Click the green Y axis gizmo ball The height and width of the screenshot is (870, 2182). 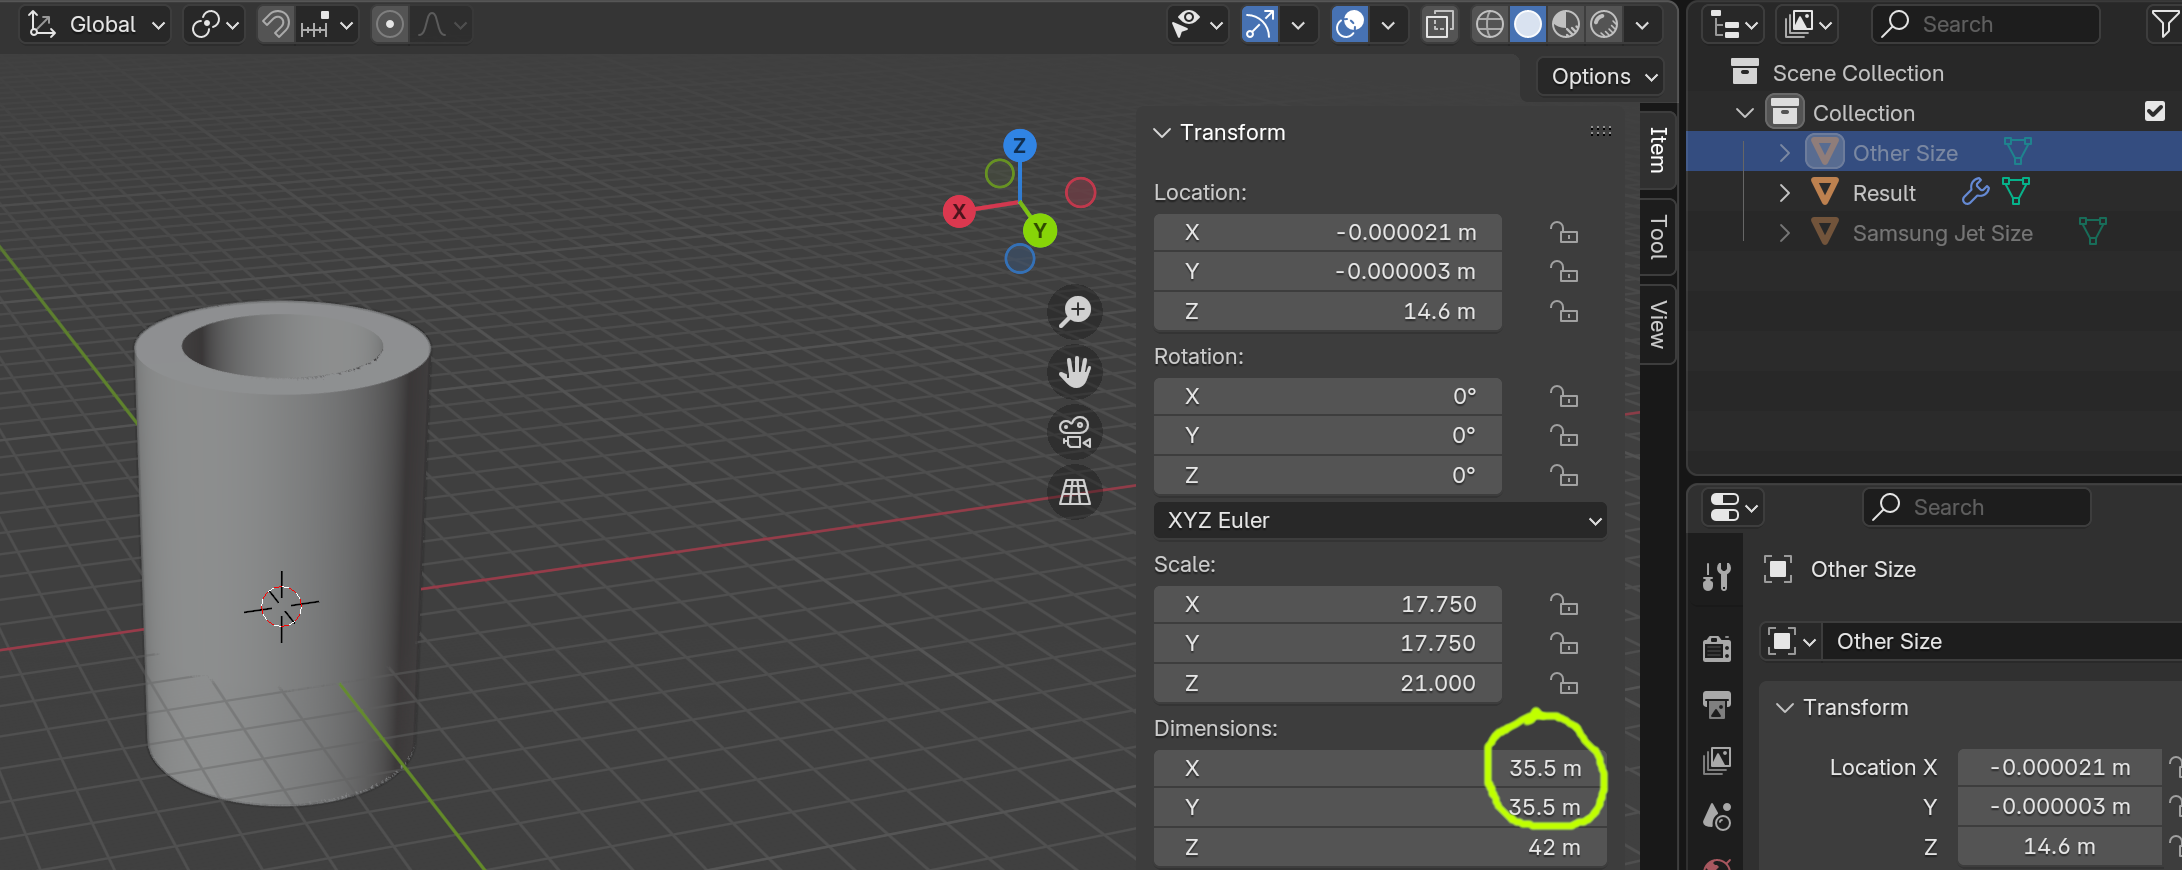pos(1040,231)
